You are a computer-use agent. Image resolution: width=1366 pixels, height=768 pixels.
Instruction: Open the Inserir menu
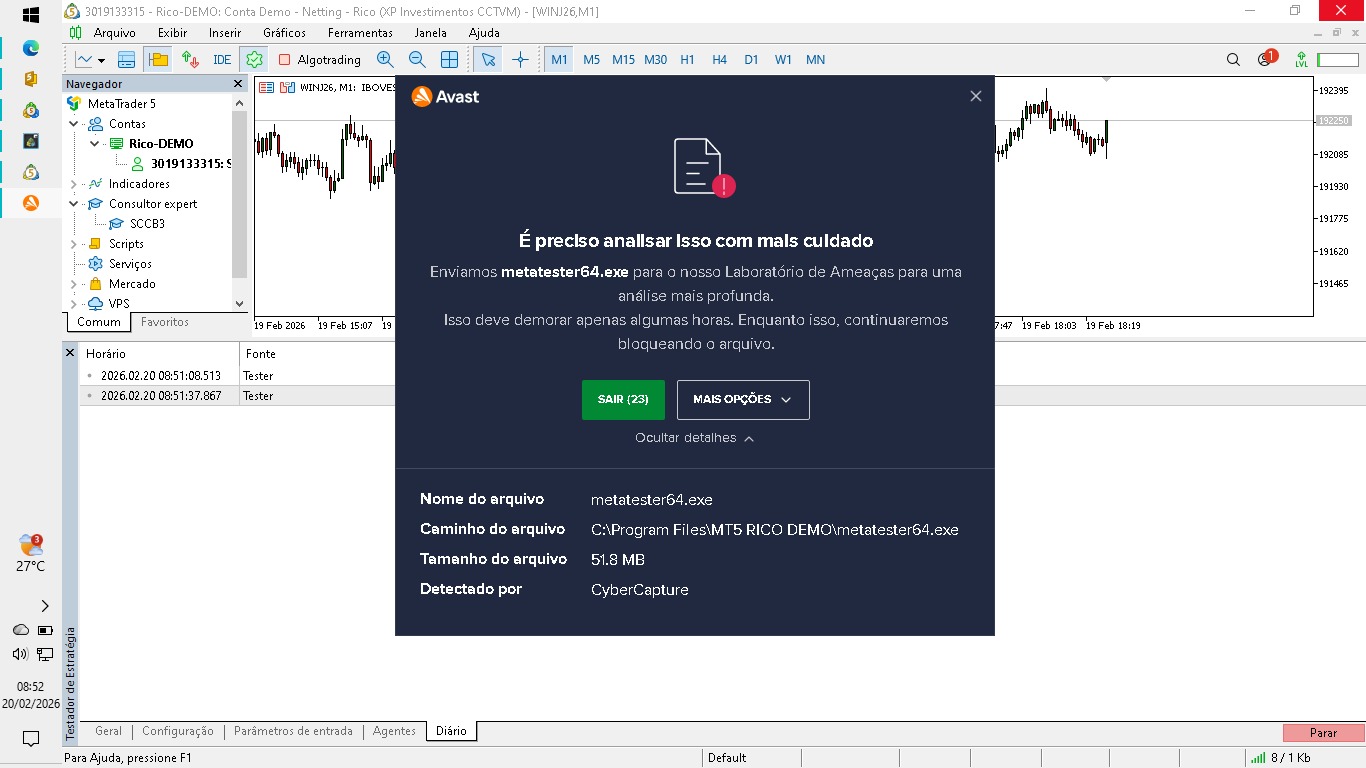(x=225, y=33)
